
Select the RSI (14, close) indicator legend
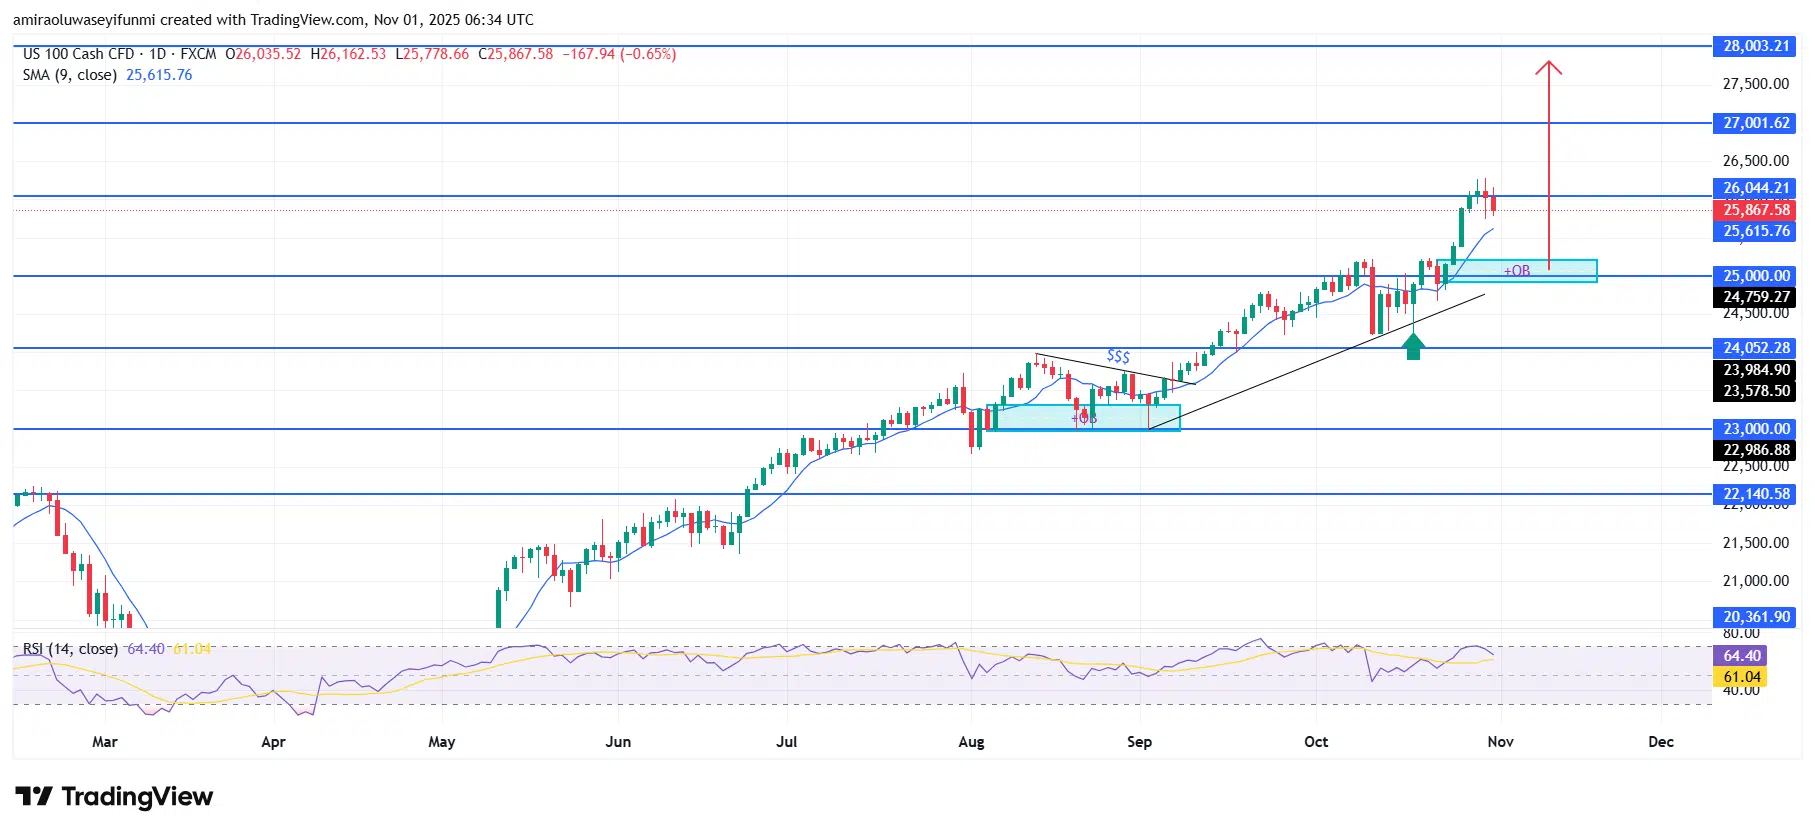coord(70,649)
